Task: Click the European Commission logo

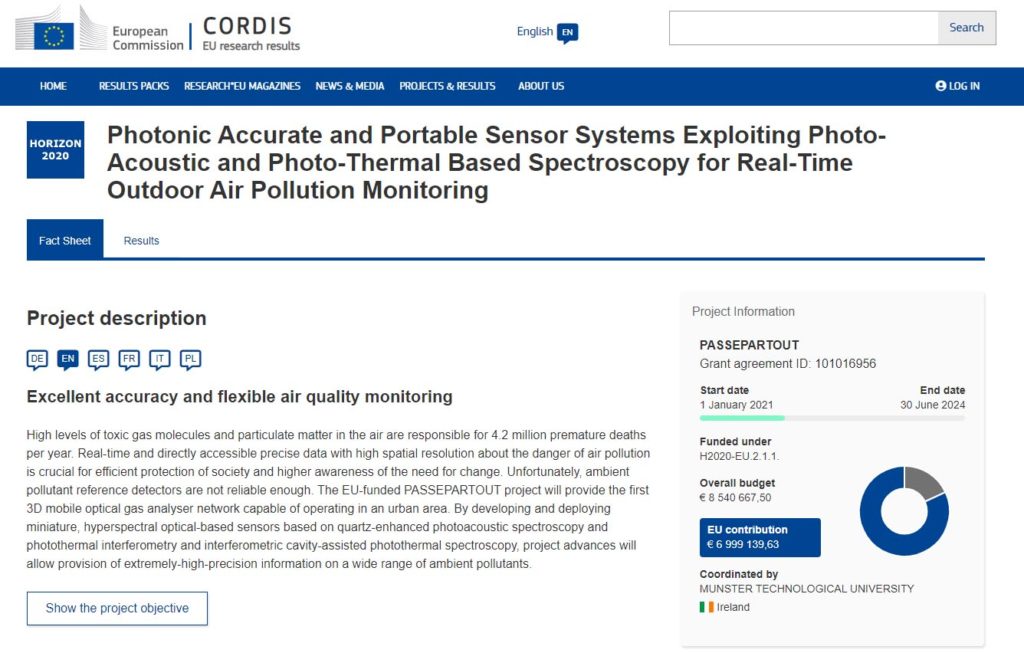Action: coord(100,30)
